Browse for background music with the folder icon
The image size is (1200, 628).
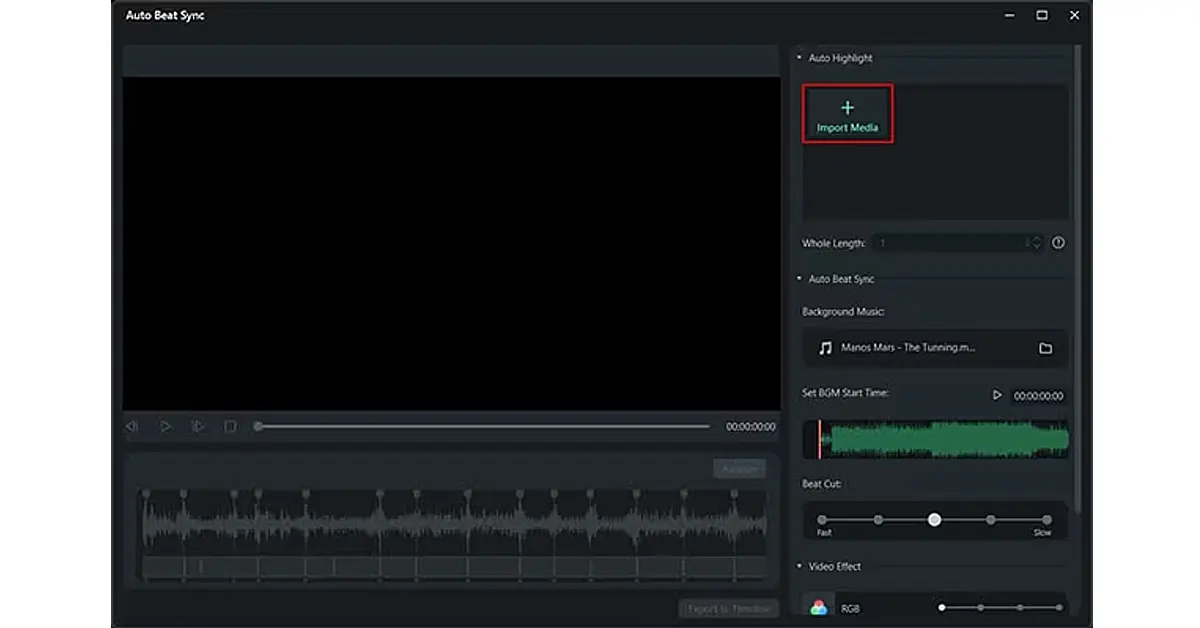click(1045, 348)
